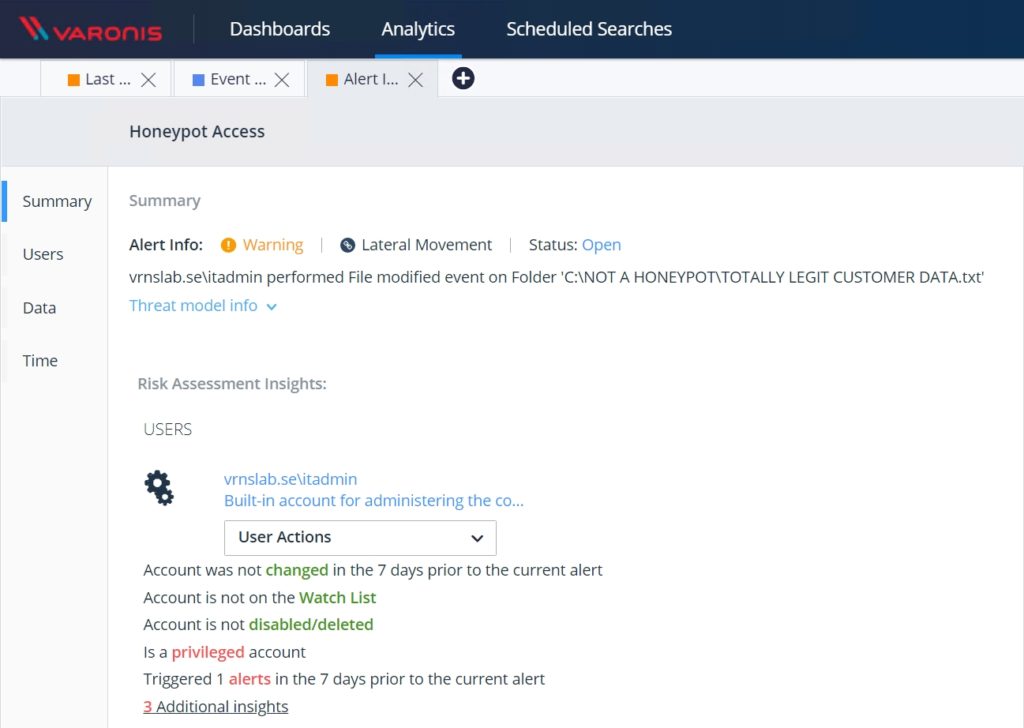Change the alert status 'Open'
This screenshot has height=728, width=1024.
pos(601,245)
